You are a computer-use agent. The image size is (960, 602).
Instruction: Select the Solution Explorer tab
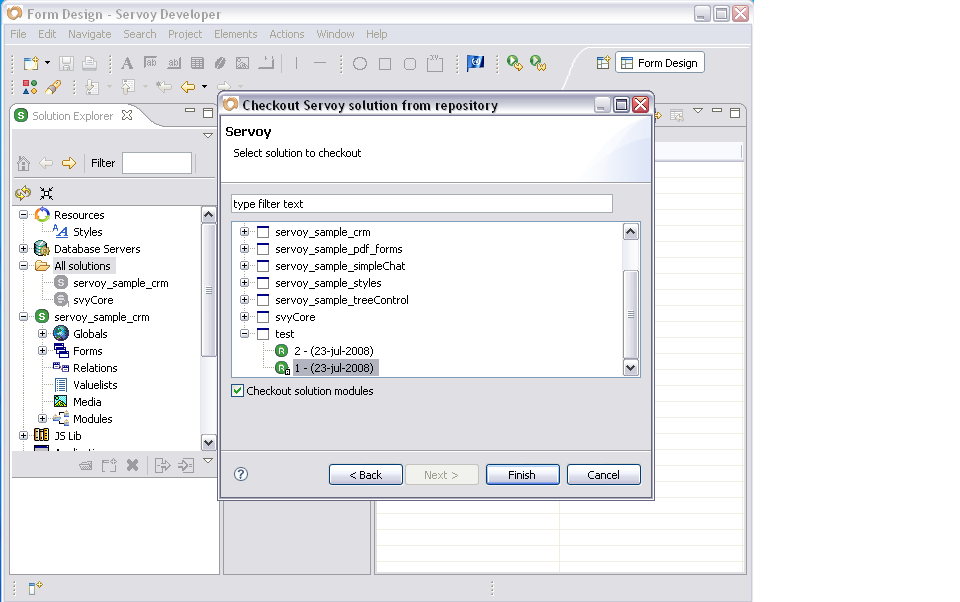72,116
